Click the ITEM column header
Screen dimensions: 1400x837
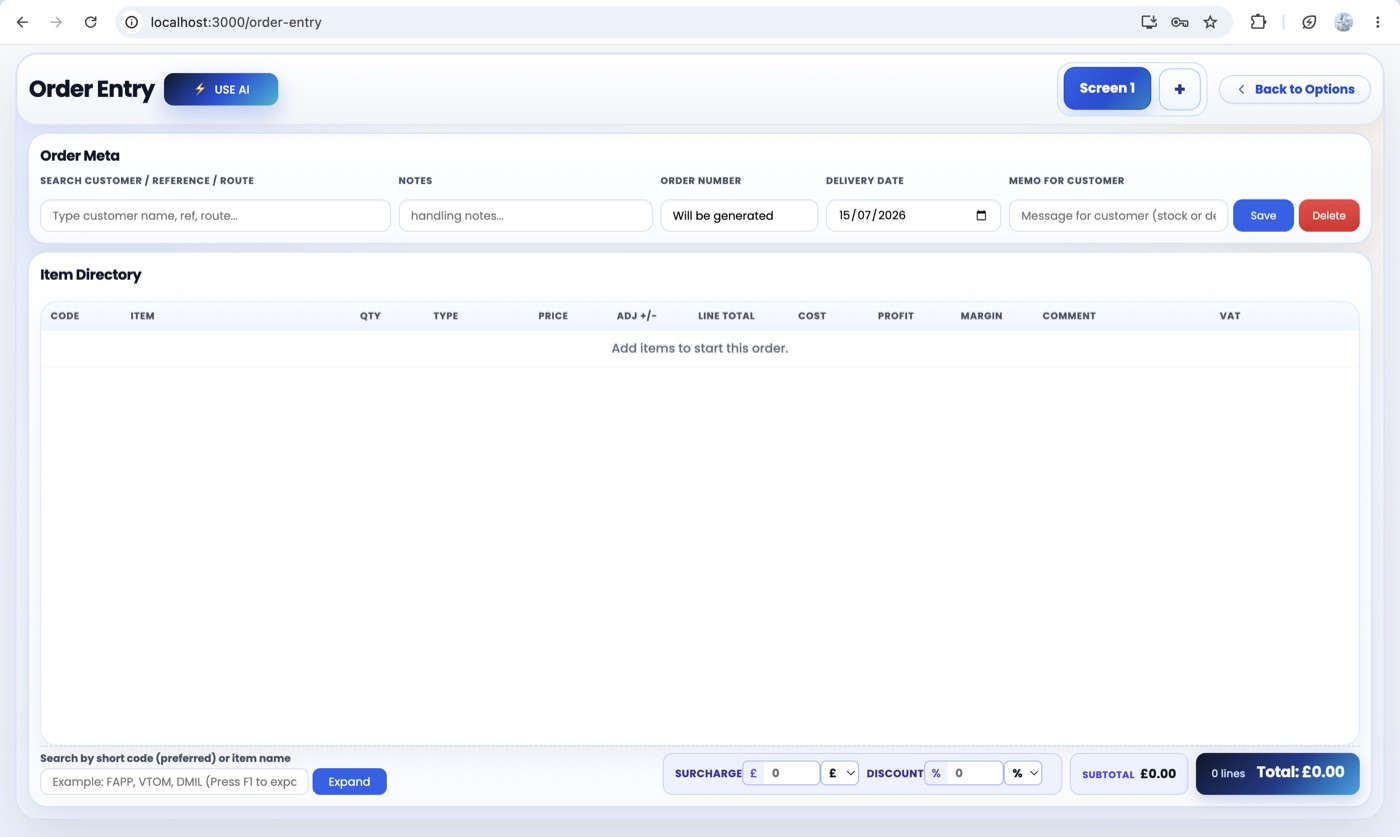coord(142,316)
